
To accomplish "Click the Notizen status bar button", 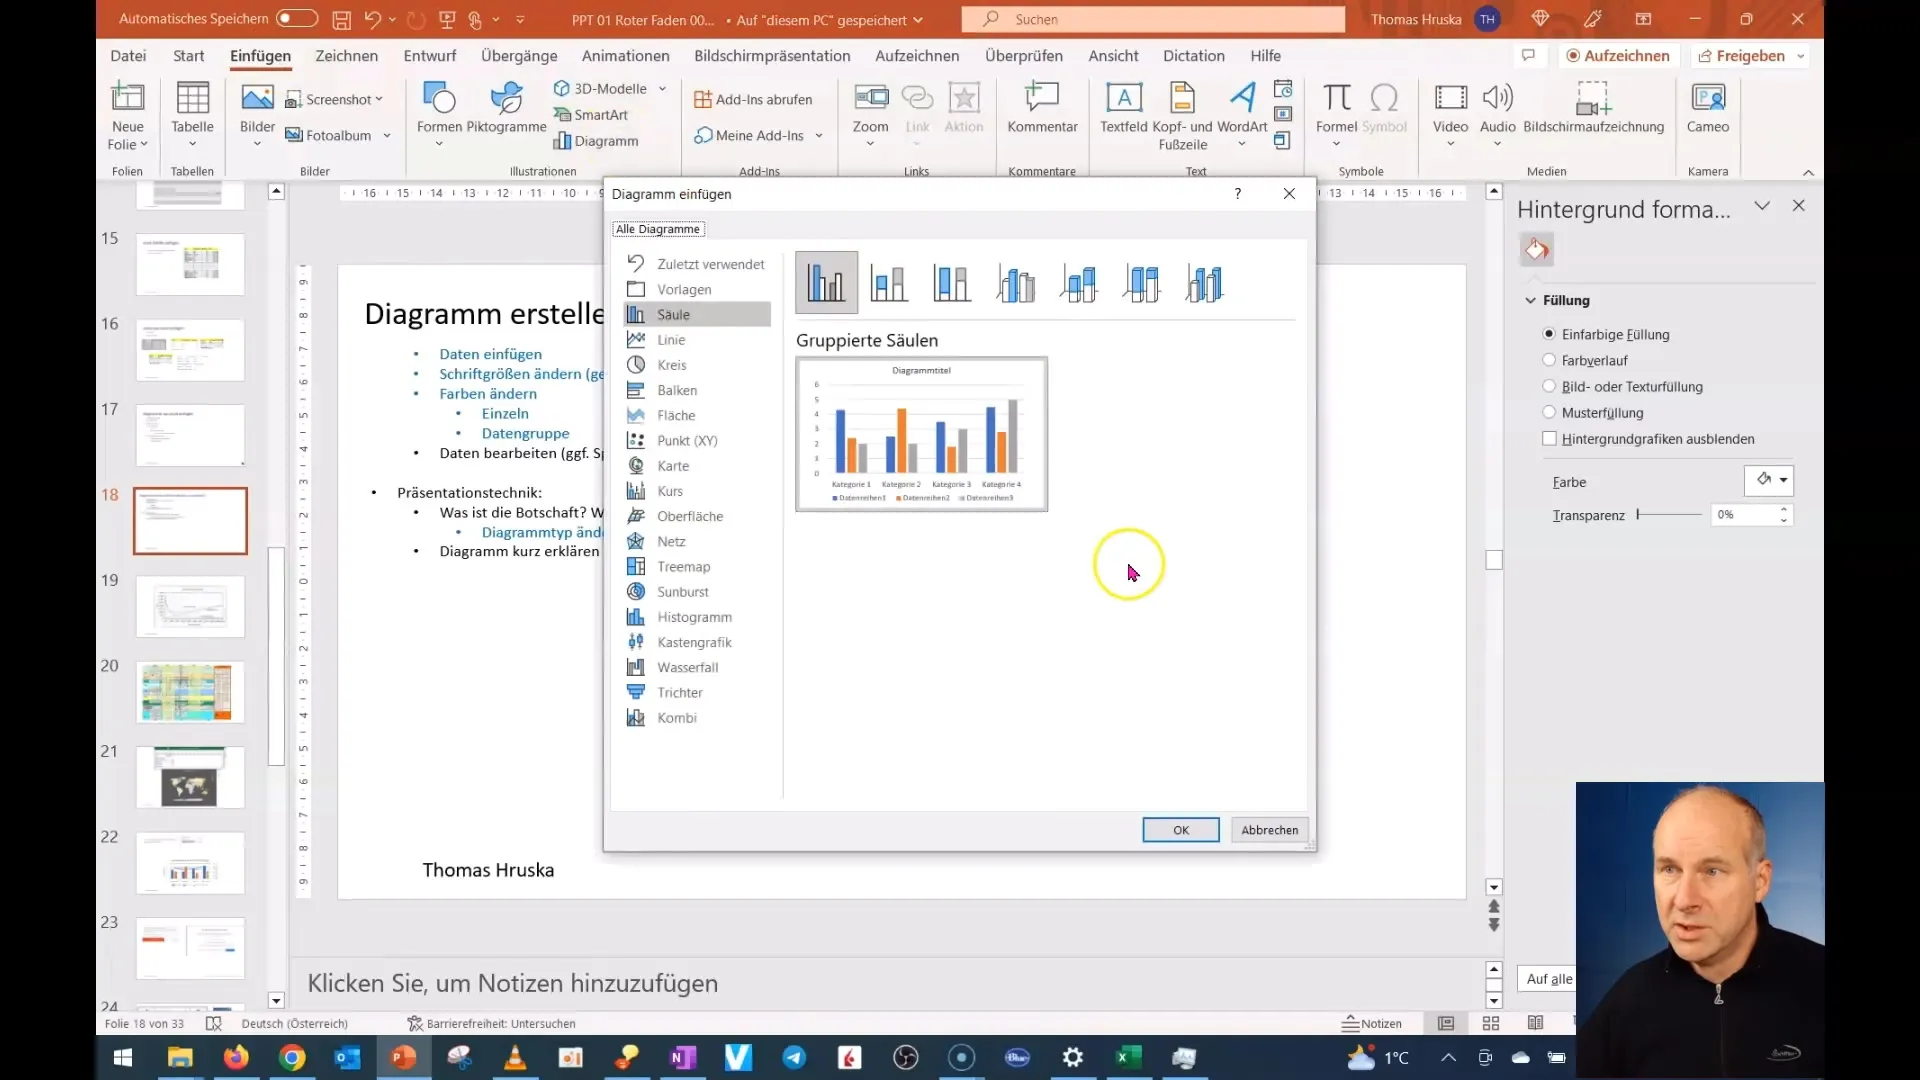I will pos(1372,1023).
